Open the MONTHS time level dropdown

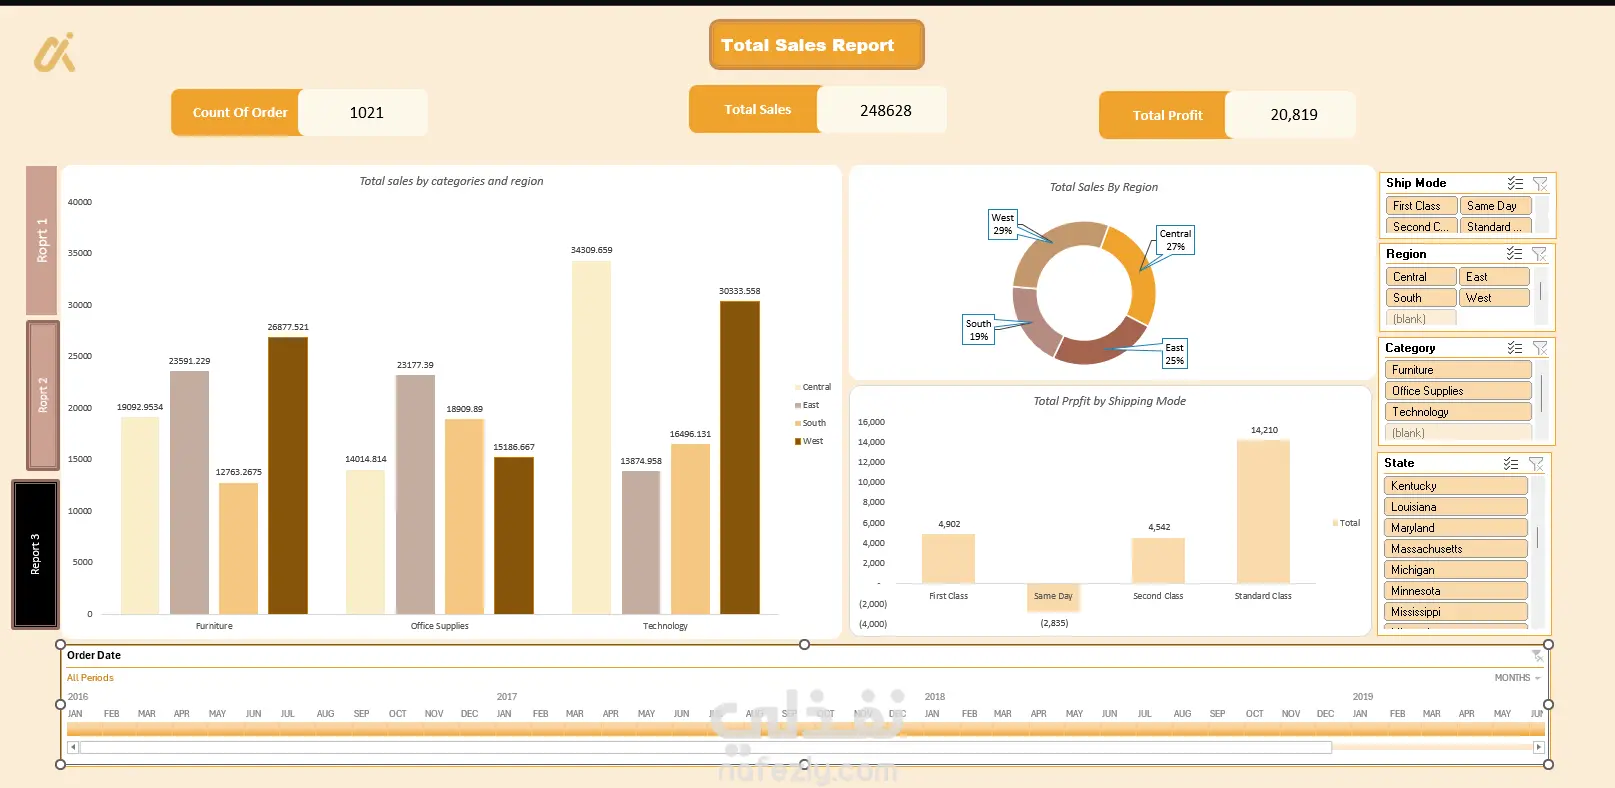coord(1517,678)
